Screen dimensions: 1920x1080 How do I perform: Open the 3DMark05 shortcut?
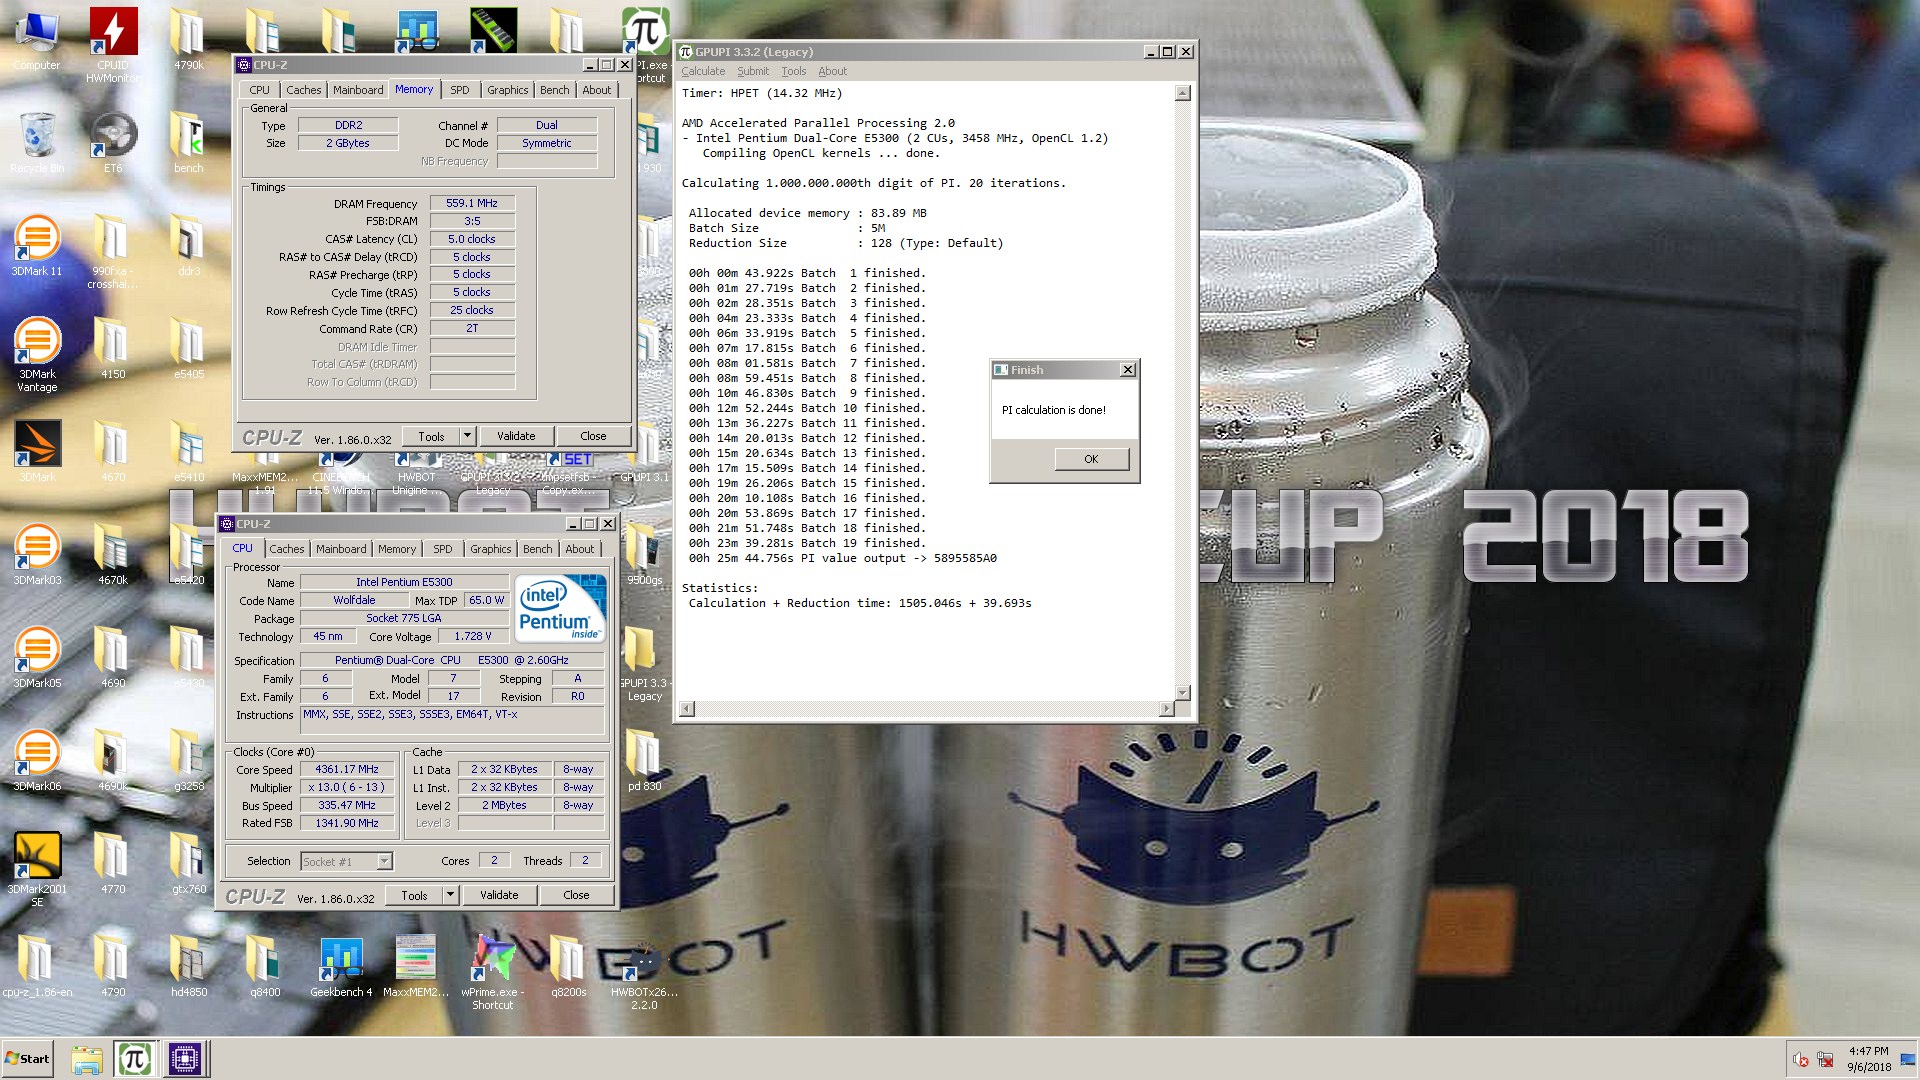(37, 658)
